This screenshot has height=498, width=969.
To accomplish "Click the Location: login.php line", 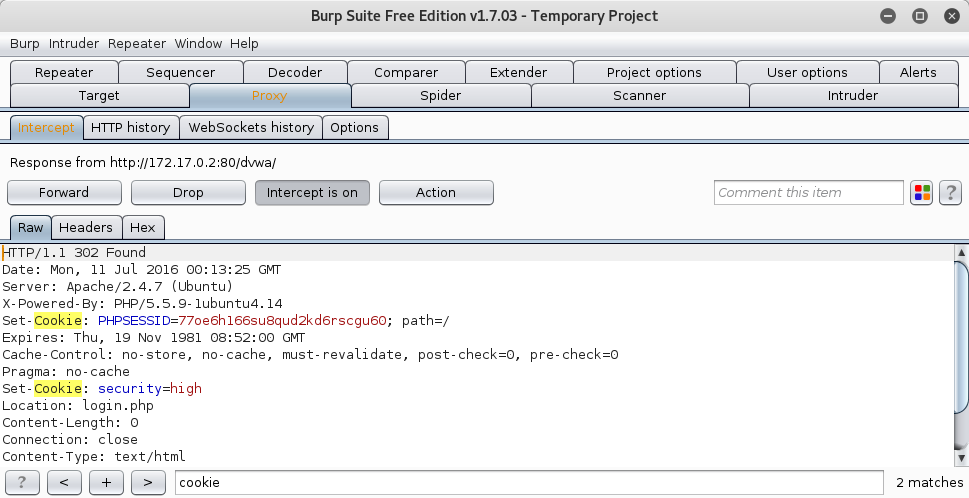I will 78,406.
